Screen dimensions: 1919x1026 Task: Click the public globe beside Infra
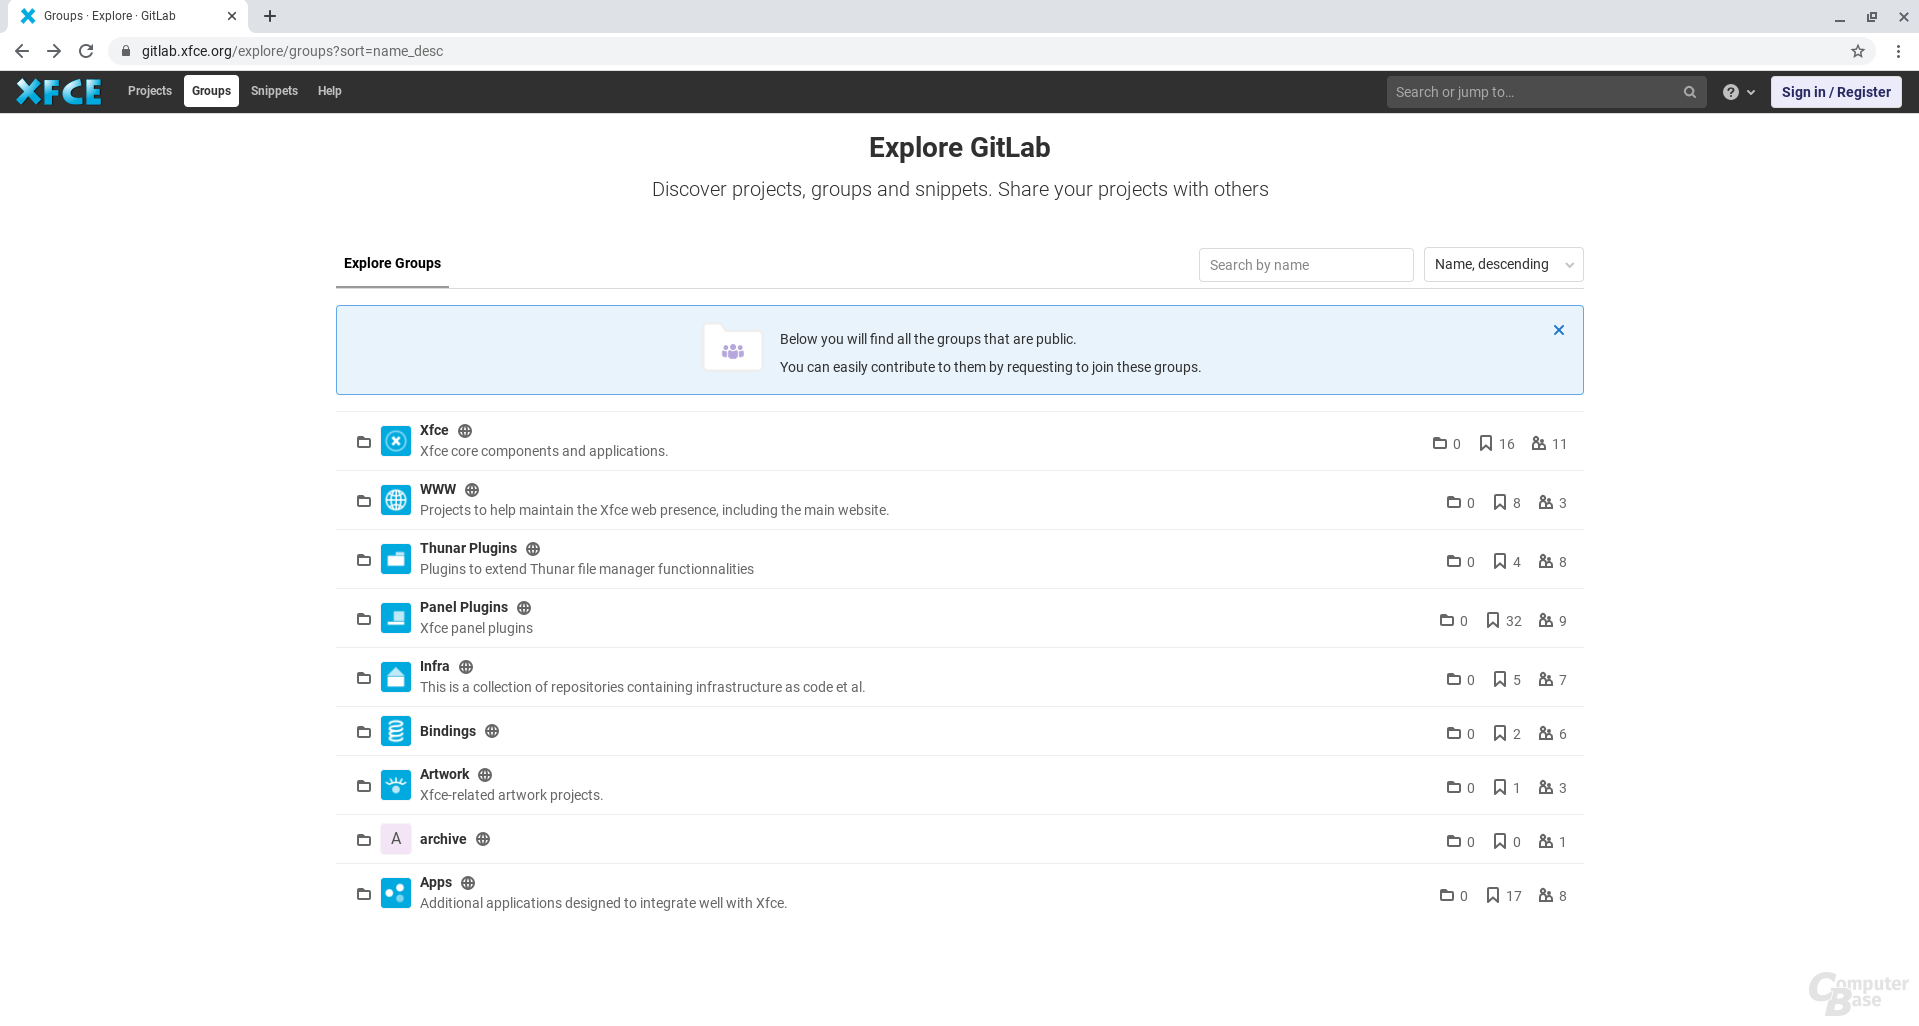pos(466,667)
